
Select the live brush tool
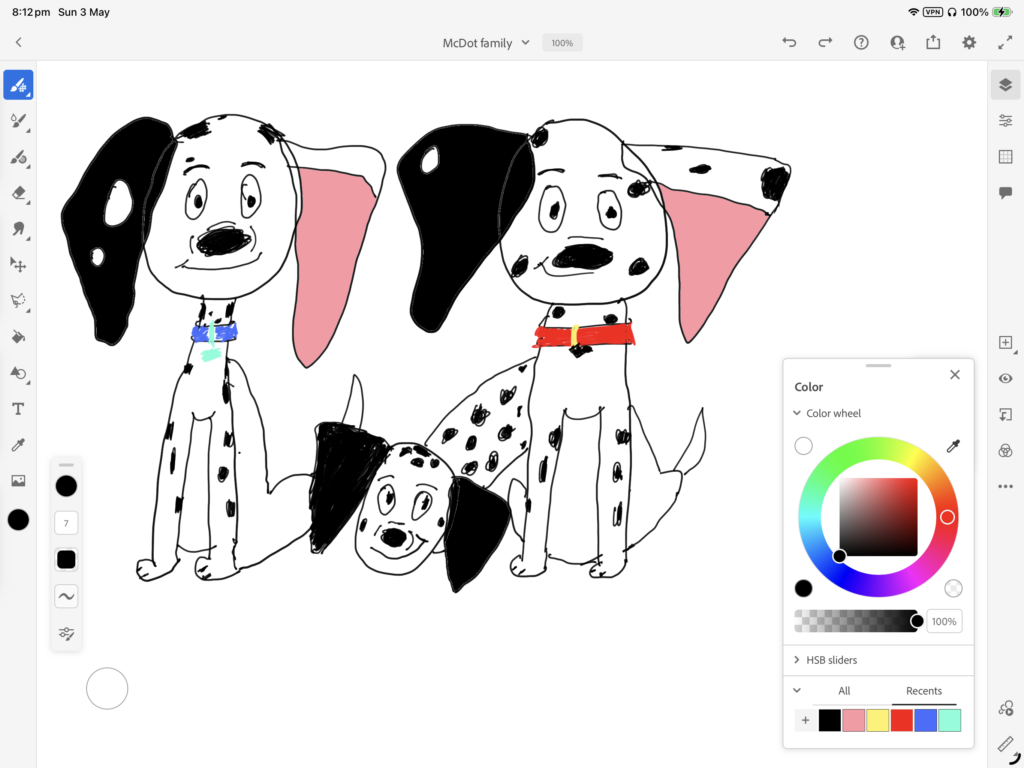tap(18, 121)
